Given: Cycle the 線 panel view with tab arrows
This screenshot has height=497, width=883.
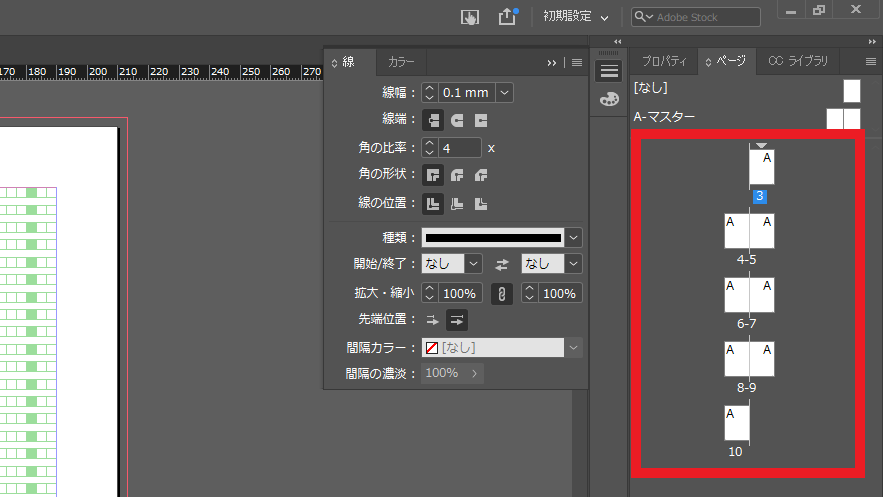Looking at the screenshot, I should [334, 63].
